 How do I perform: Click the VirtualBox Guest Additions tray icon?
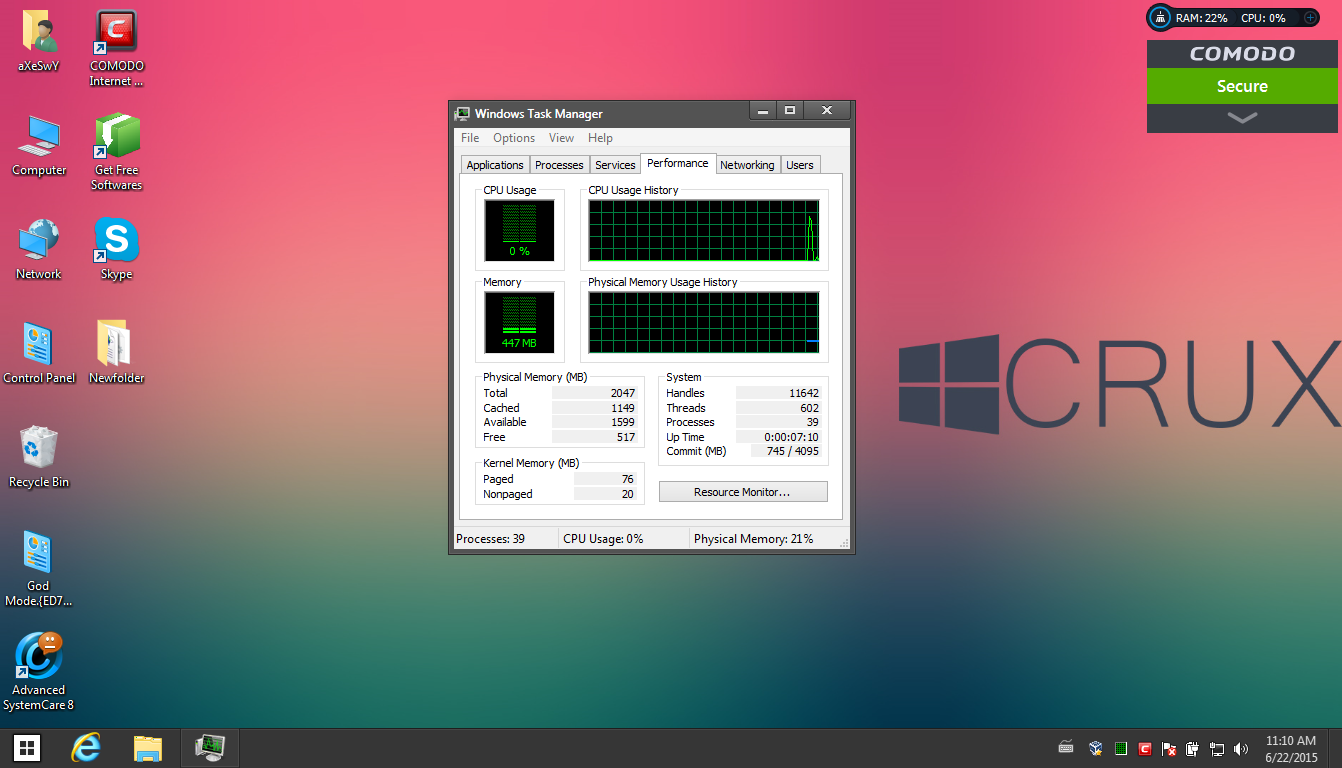1096,748
